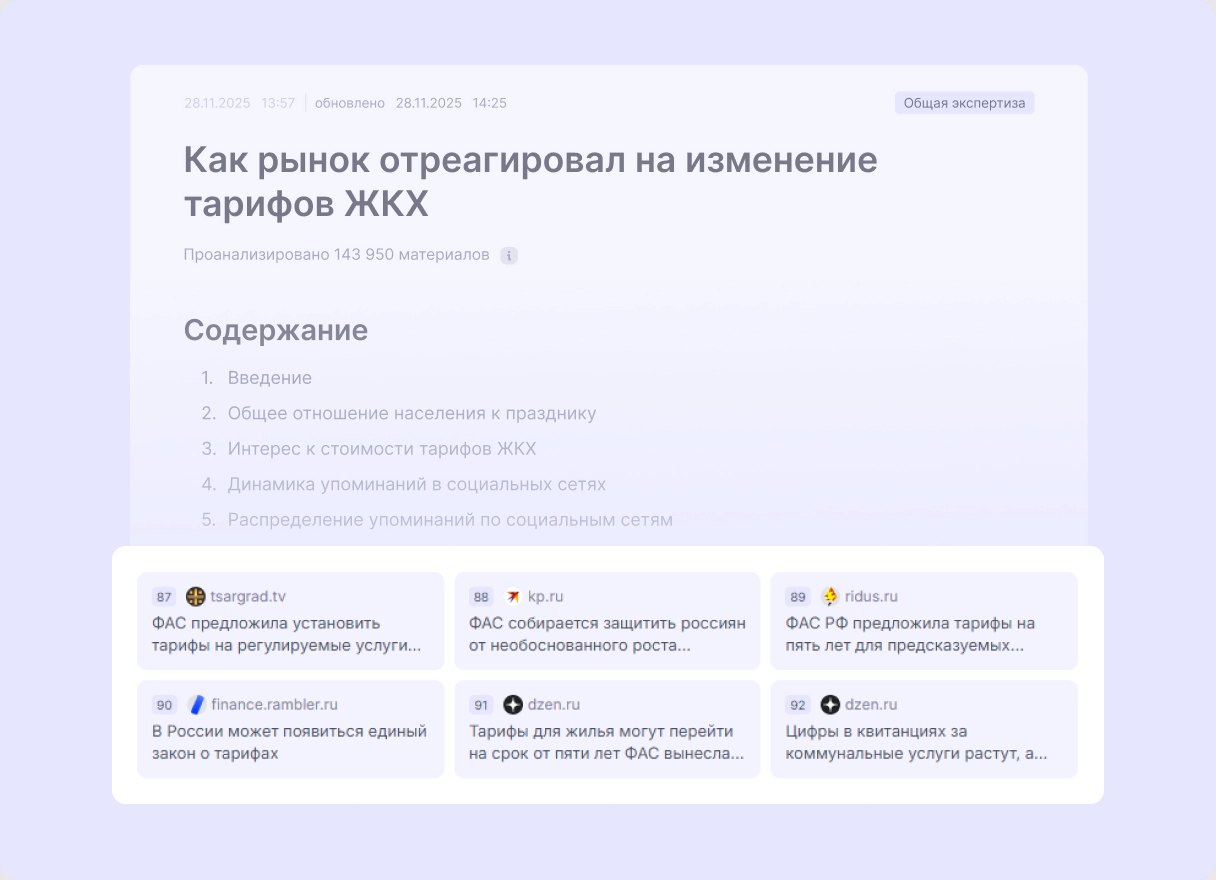Click the dzen.ru logo on card 92

click(x=830, y=705)
